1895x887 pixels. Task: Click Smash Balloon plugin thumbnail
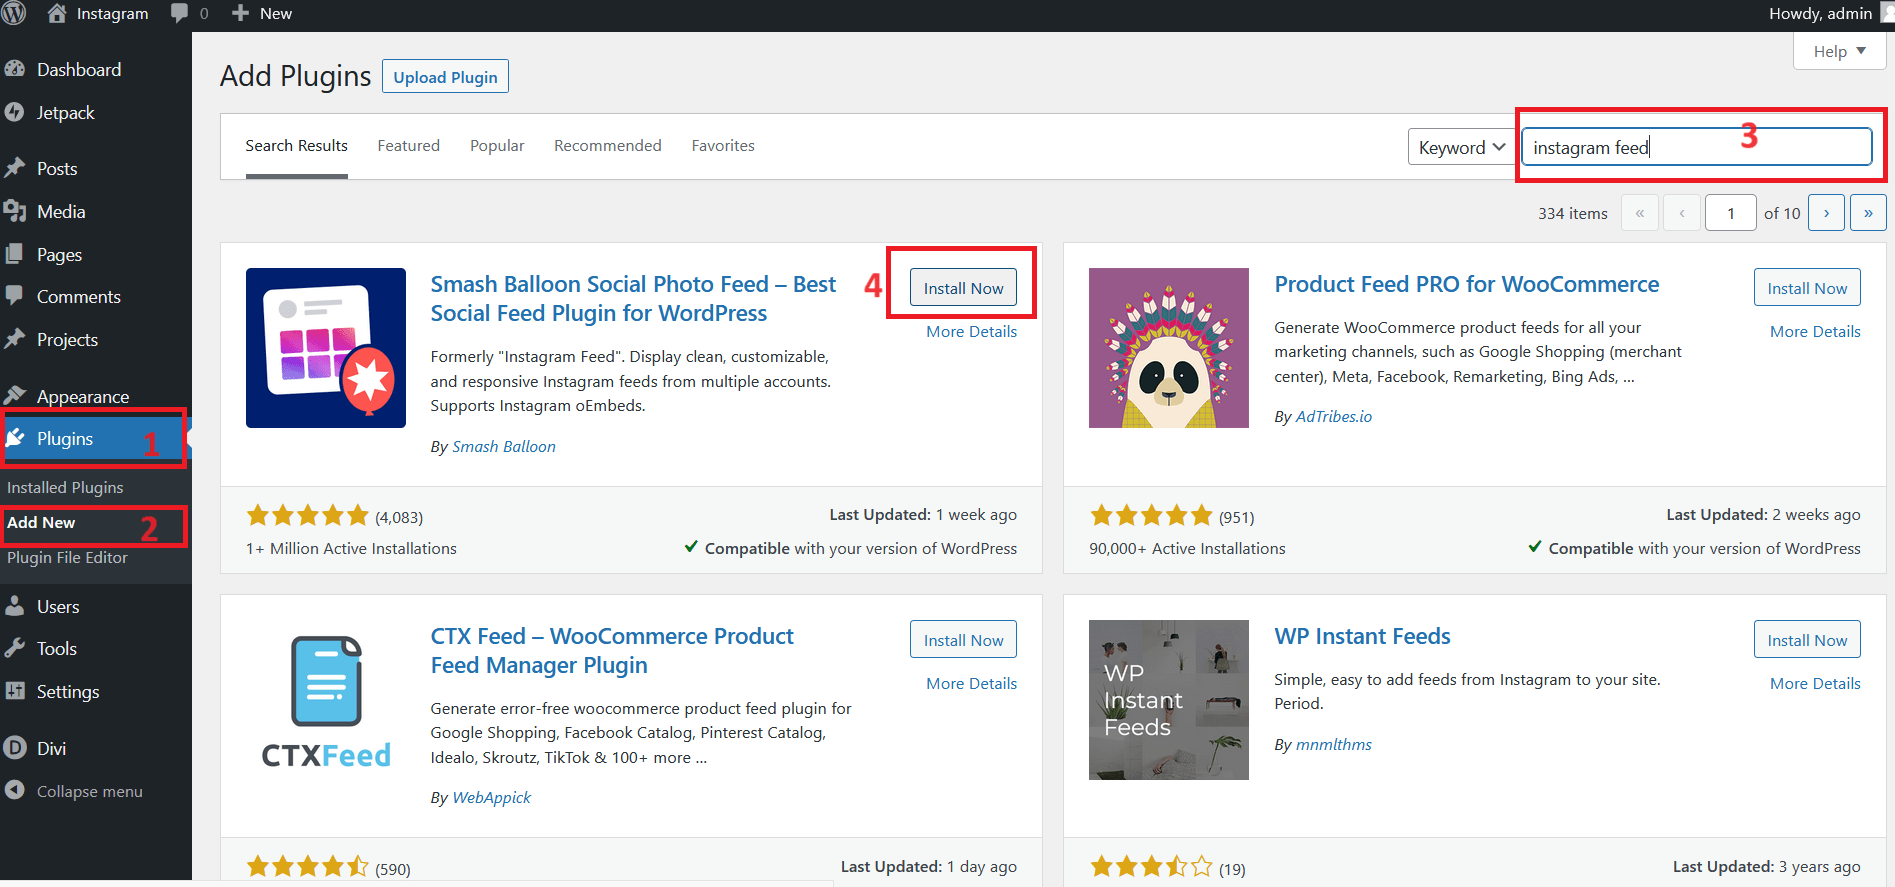[326, 348]
